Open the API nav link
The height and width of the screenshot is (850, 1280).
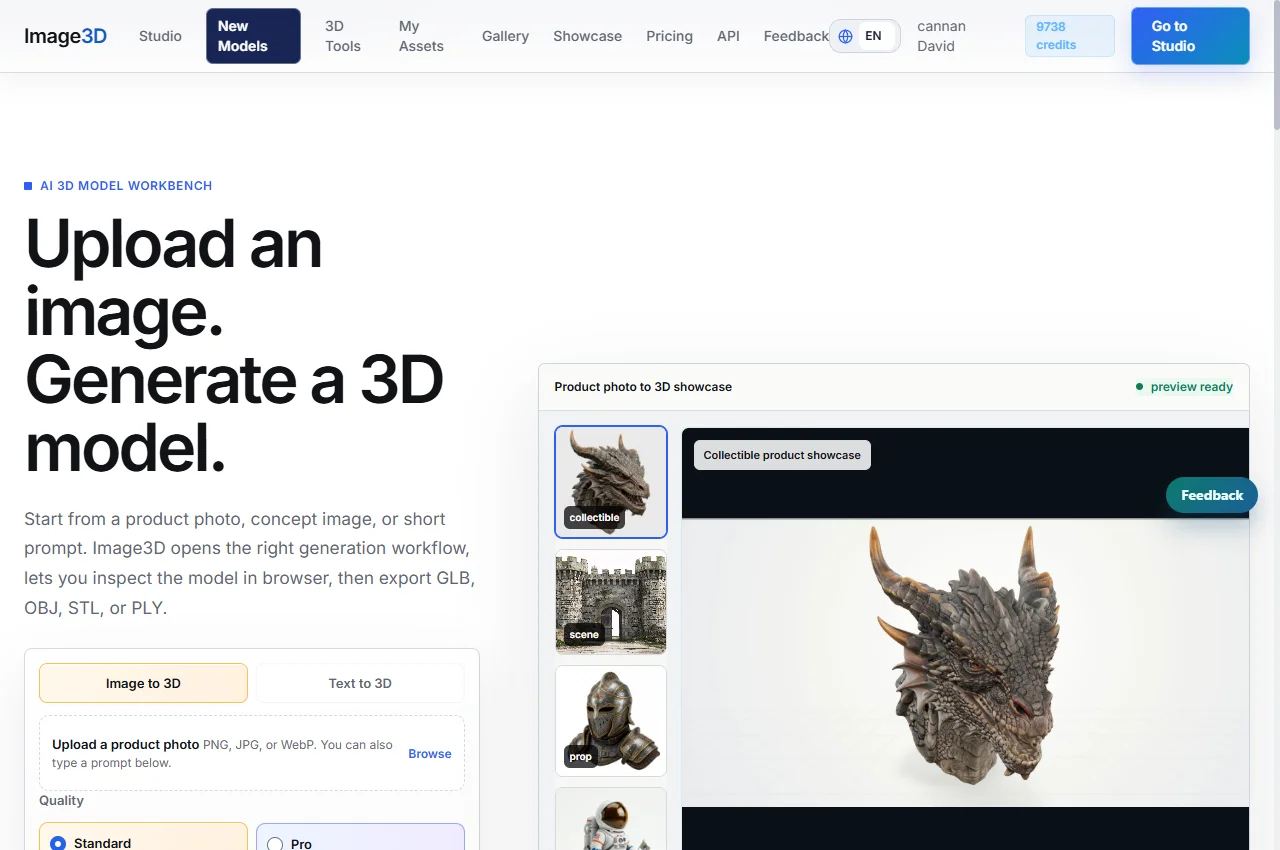click(728, 36)
